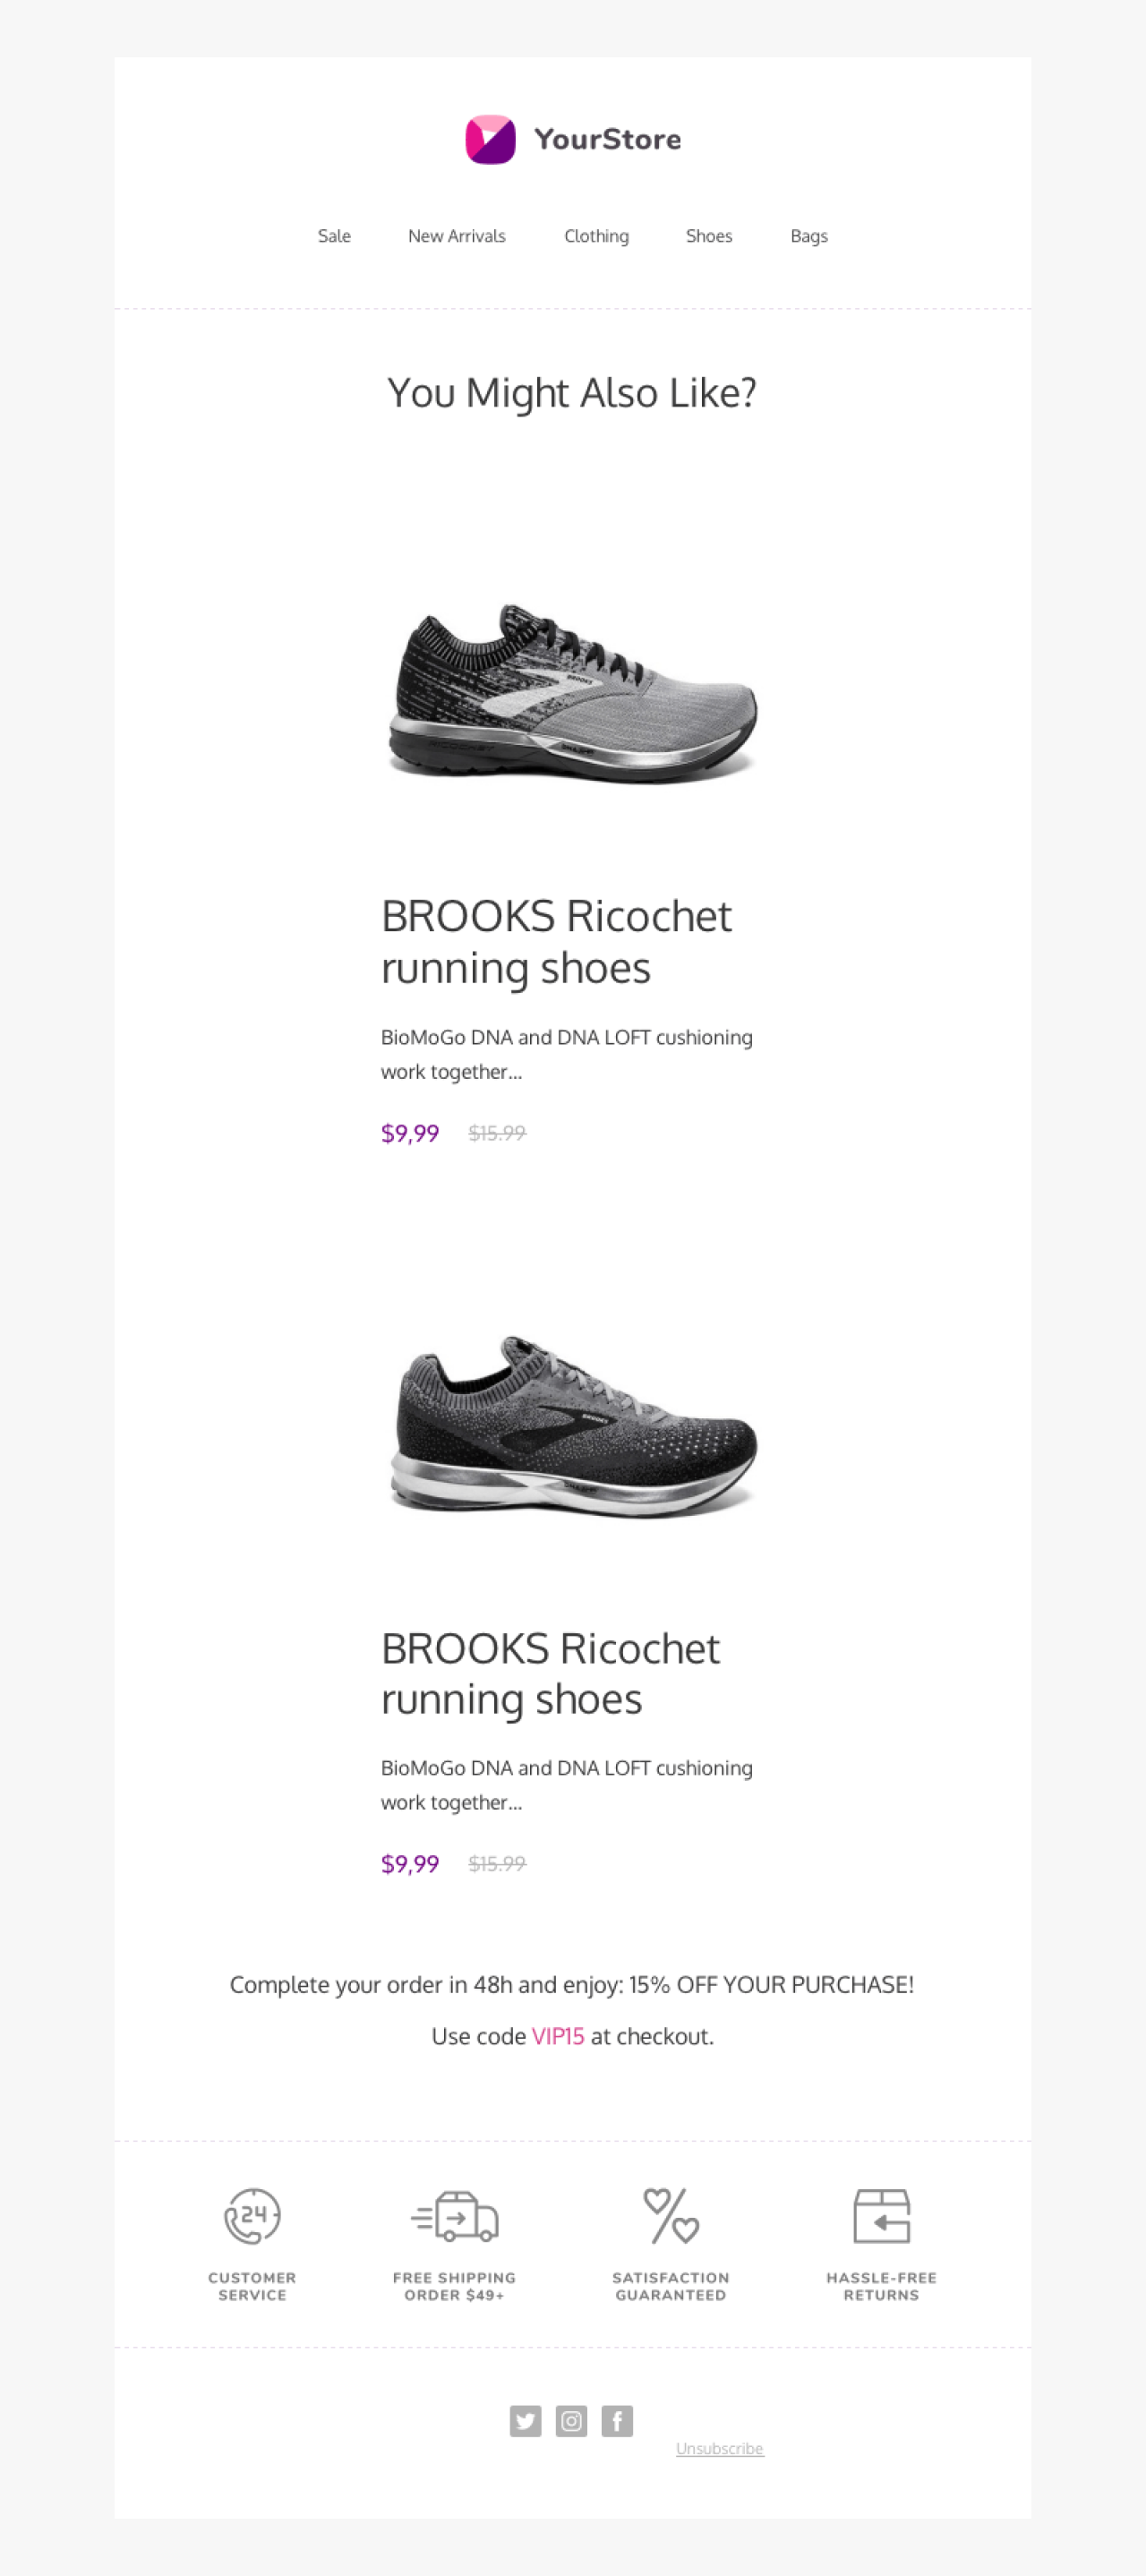Click the hassle-free returns box icon
This screenshot has height=2576, width=1146.
point(881,2216)
